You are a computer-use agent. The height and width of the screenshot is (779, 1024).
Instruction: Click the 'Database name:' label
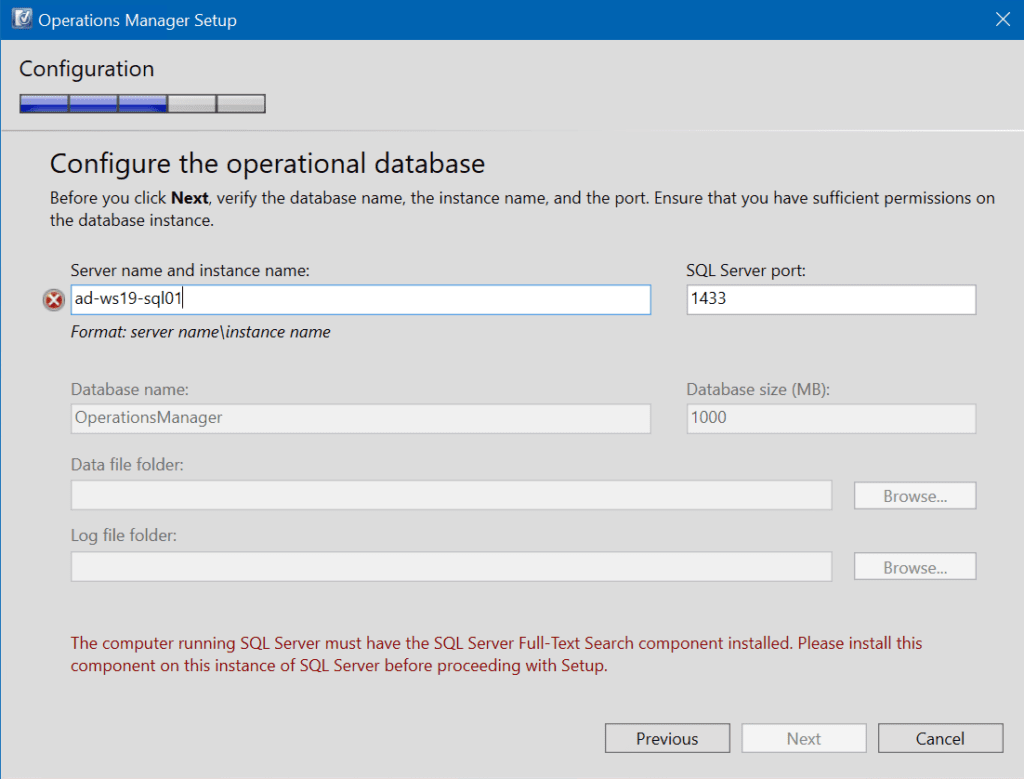tap(129, 389)
